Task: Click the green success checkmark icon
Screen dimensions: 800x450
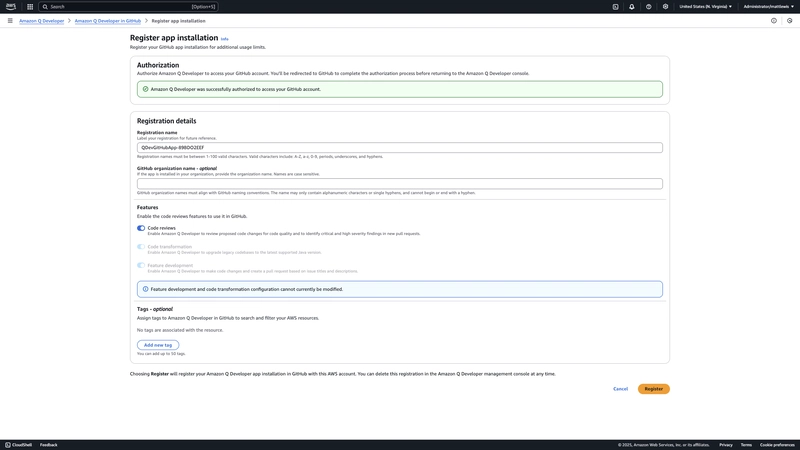Action: coord(145,89)
